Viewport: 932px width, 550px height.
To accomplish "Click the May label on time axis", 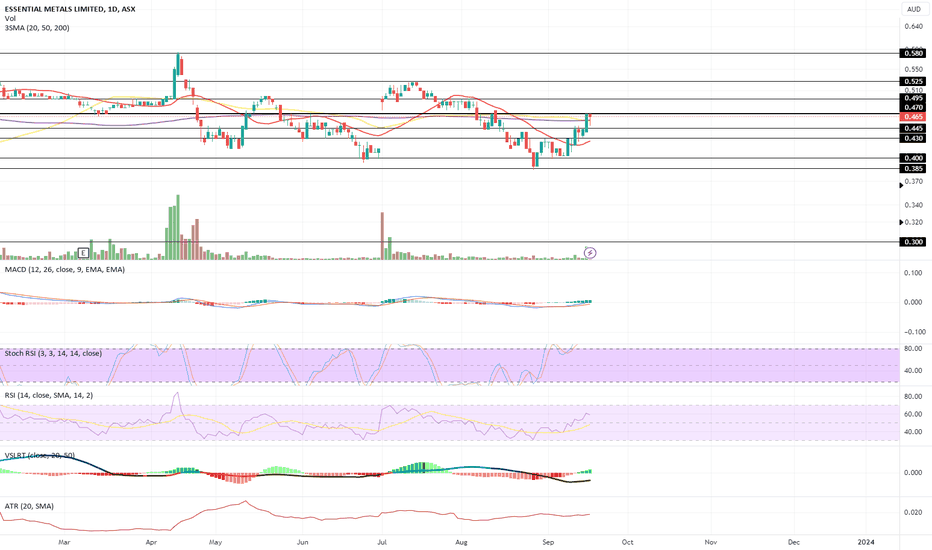I will pos(215,542).
